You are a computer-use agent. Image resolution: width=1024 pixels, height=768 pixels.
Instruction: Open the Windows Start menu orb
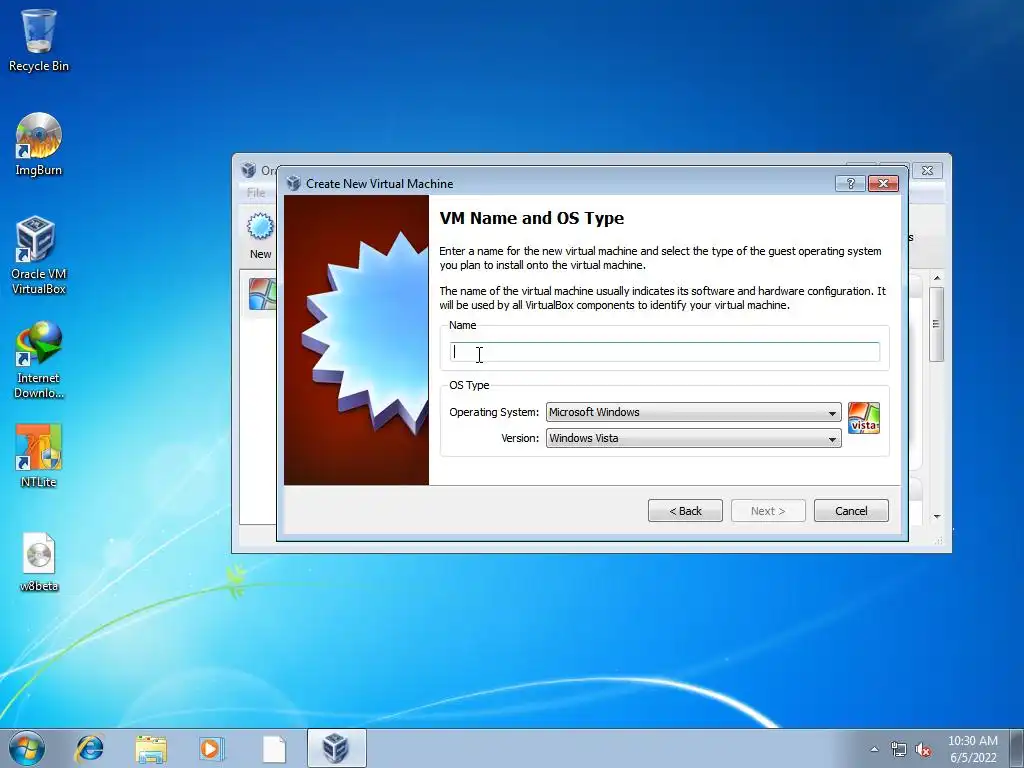coord(27,748)
